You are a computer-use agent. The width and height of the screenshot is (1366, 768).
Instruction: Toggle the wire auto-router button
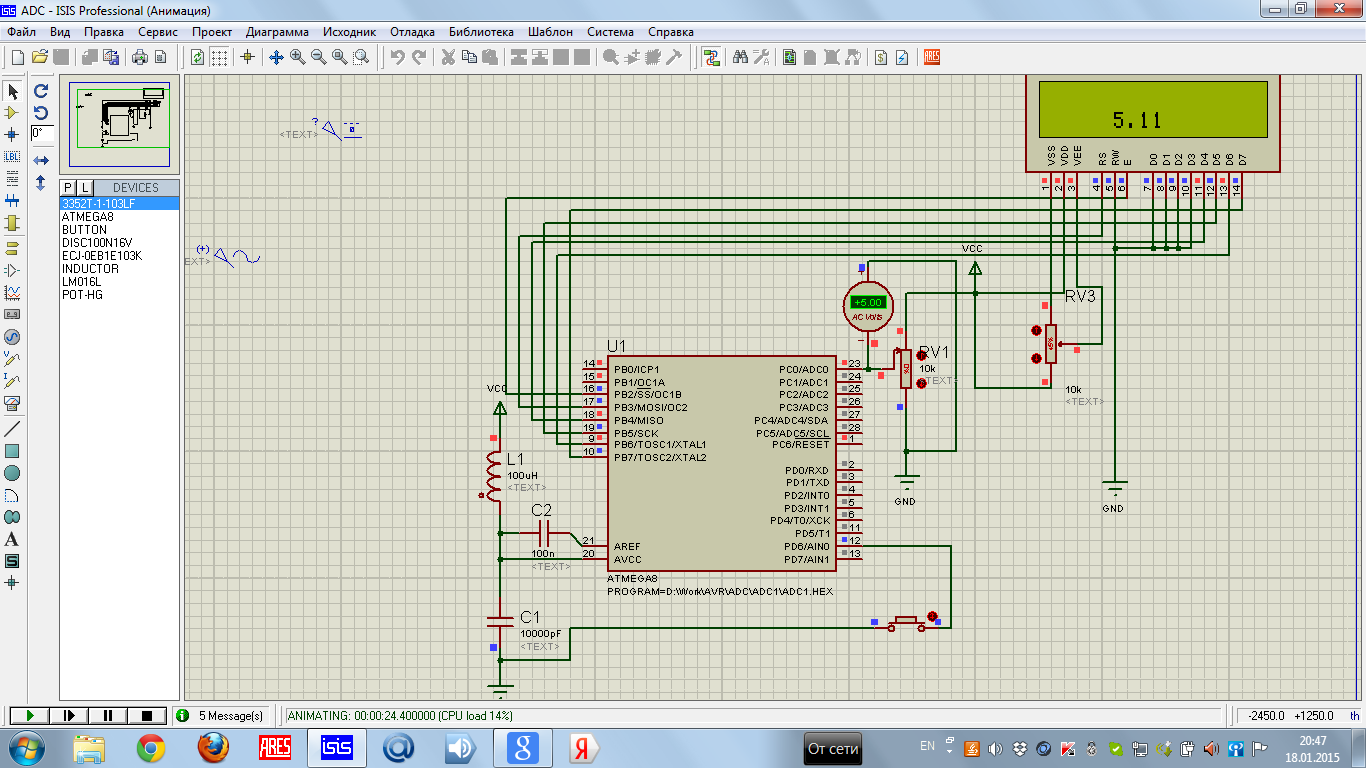(x=711, y=57)
